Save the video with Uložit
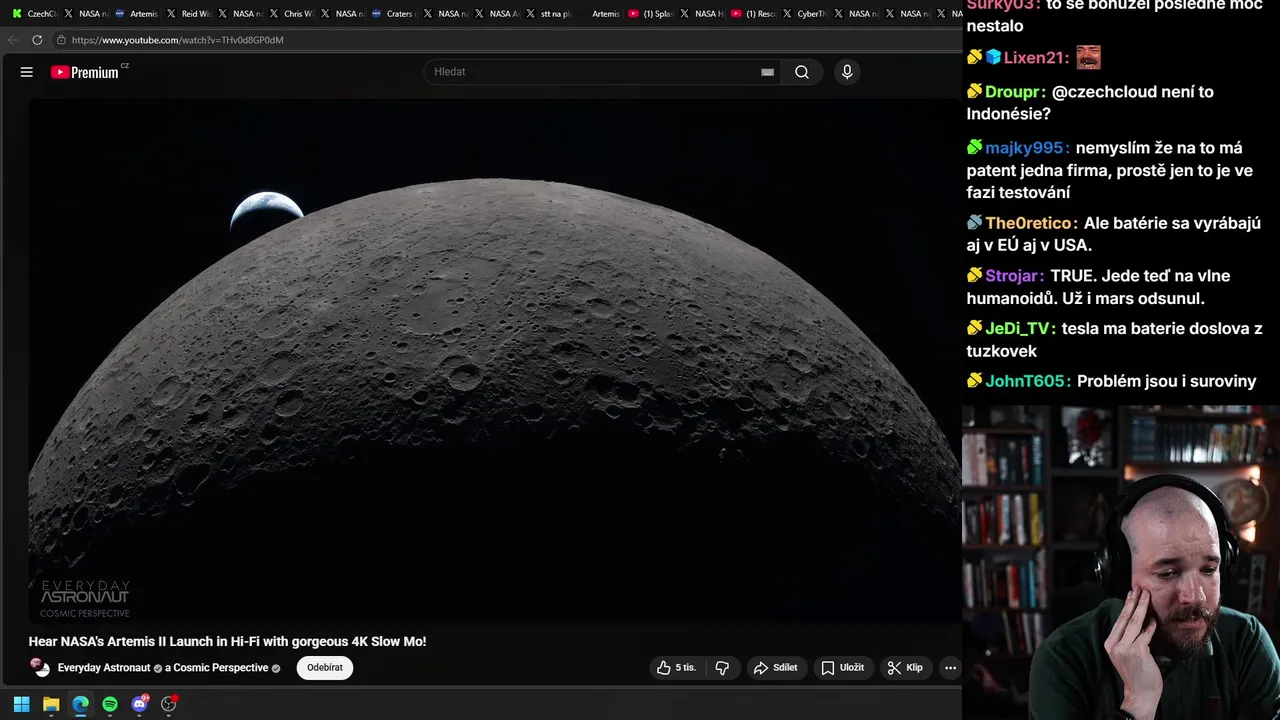1280x720 pixels. (843, 668)
